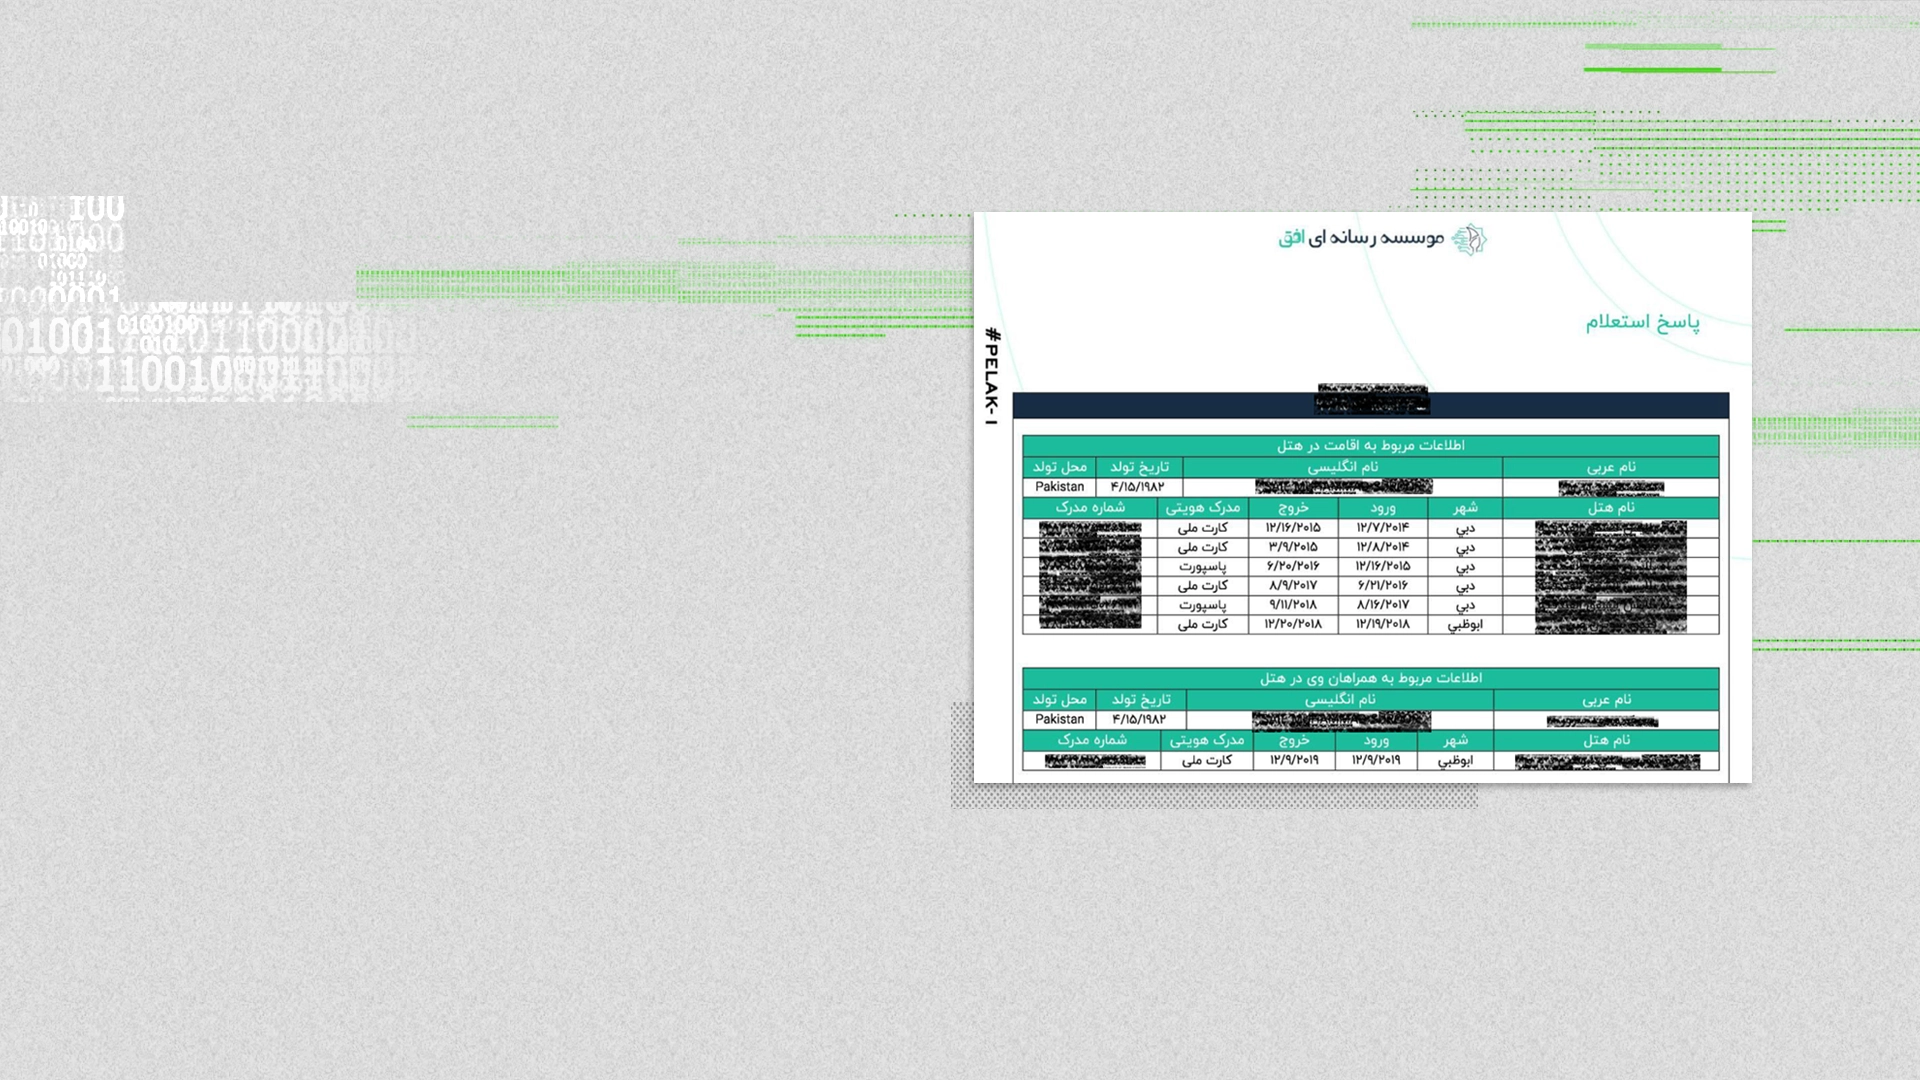Click the پاسخ استعلام heading
1920x1080 pixels.
point(1642,322)
